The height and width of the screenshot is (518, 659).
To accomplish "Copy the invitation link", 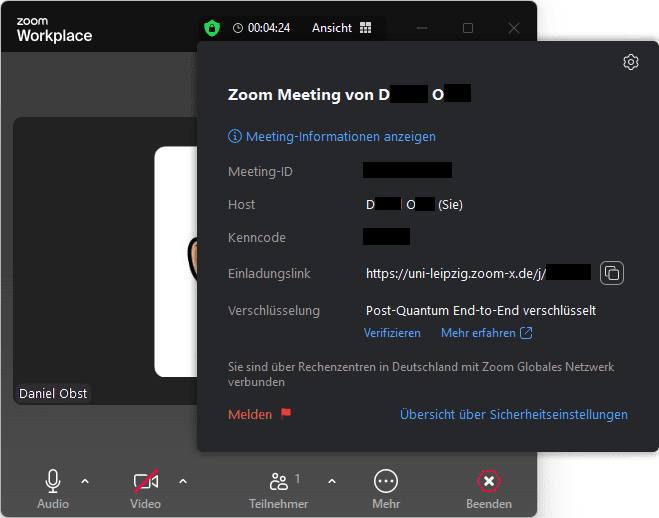I will [612, 273].
